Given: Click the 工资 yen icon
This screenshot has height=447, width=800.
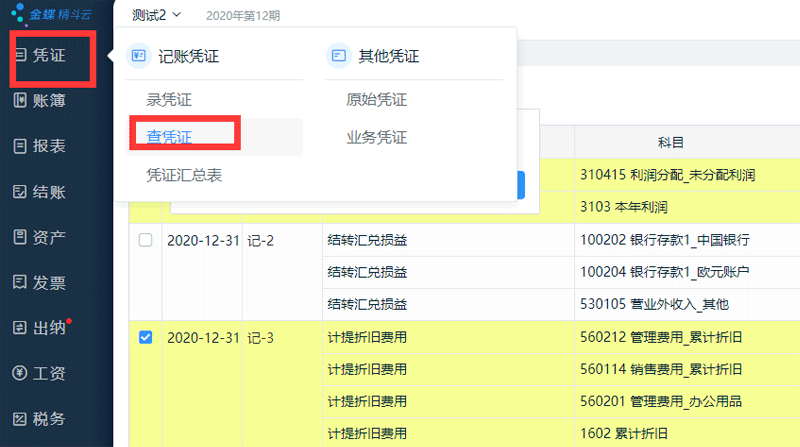Looking at the screenshot, I should (x=20, y=373).
